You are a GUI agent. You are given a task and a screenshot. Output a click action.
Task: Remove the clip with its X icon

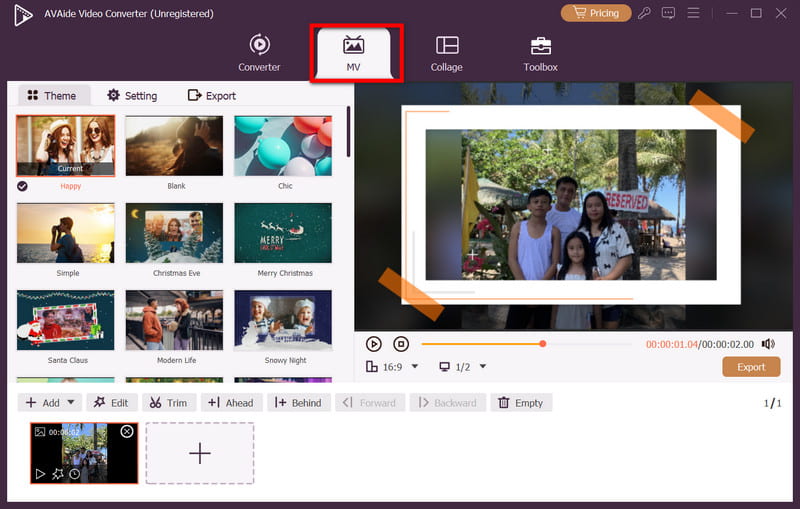point(127,431)
